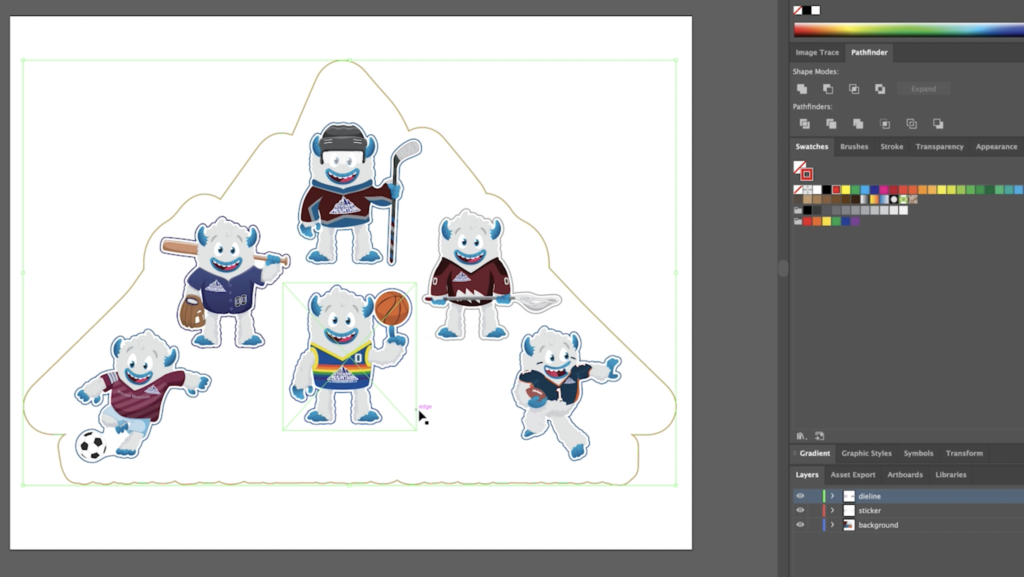Viewport: 1024px width, 577px height.
Task: Click the None swatch in swatches row
Action: coord(798,189)
